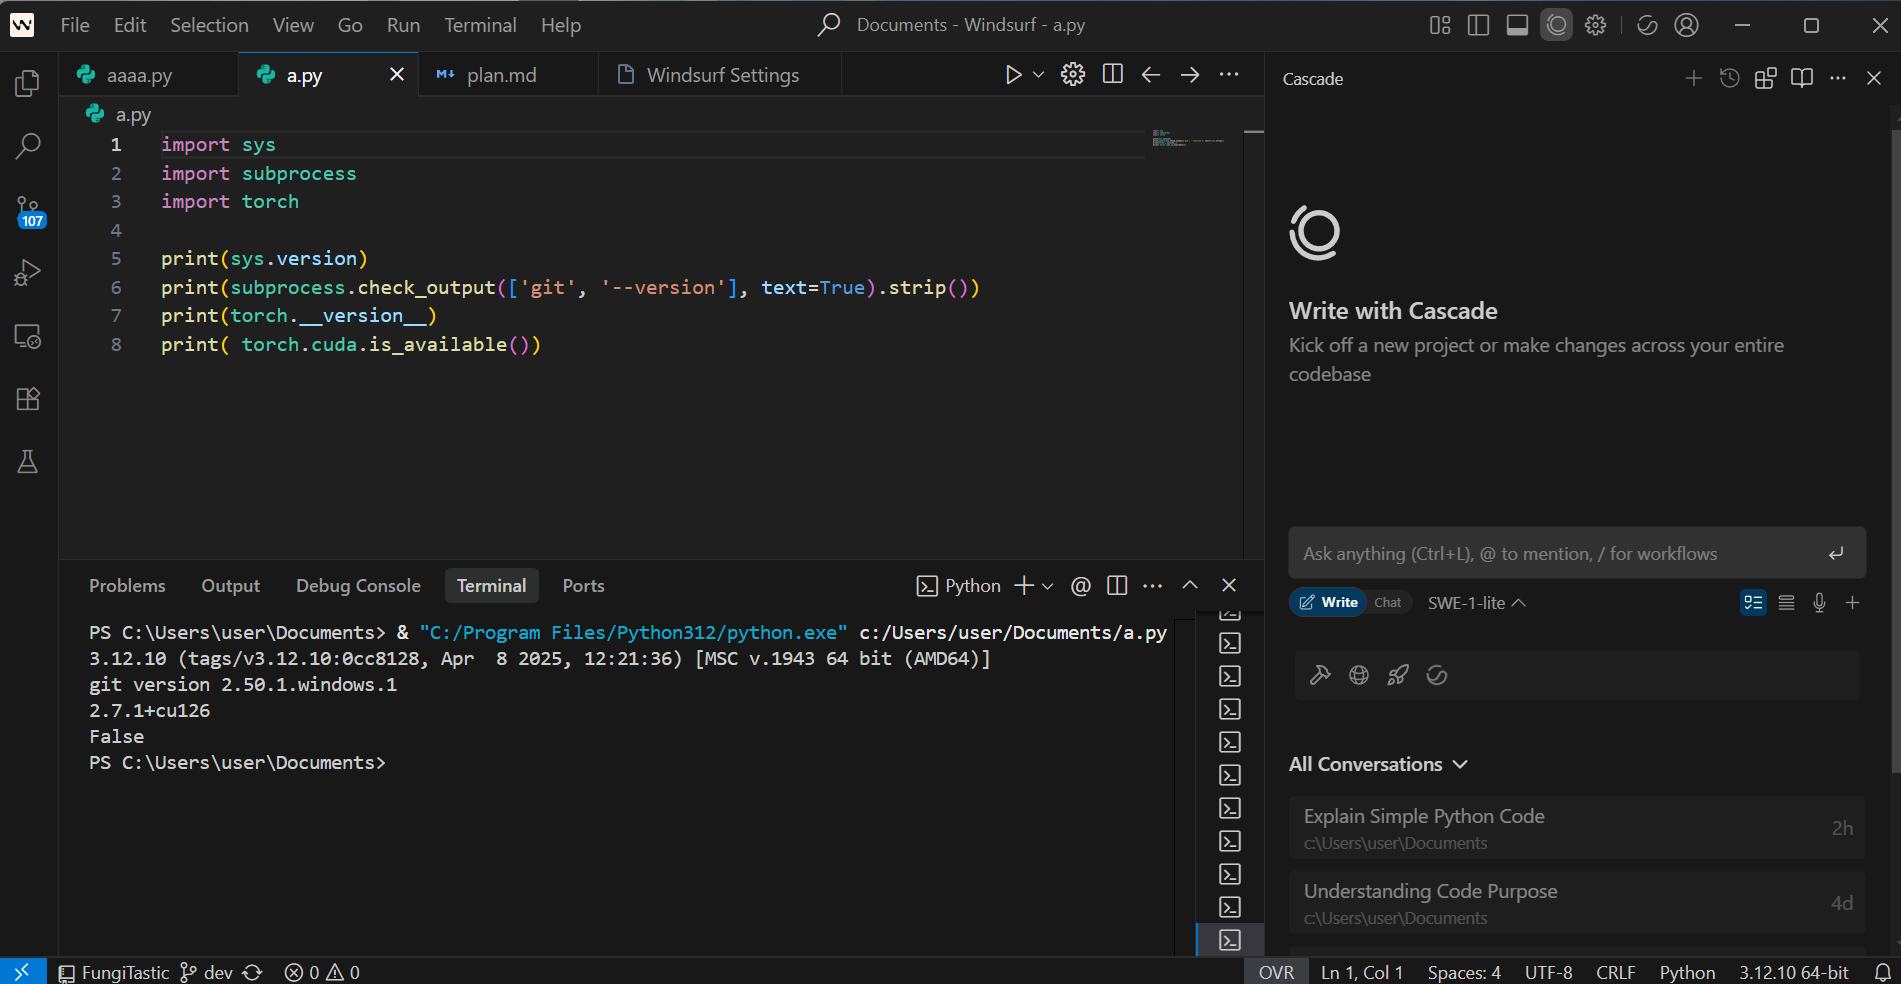Expand the run button dropdown arrow

click(1038, 75)
